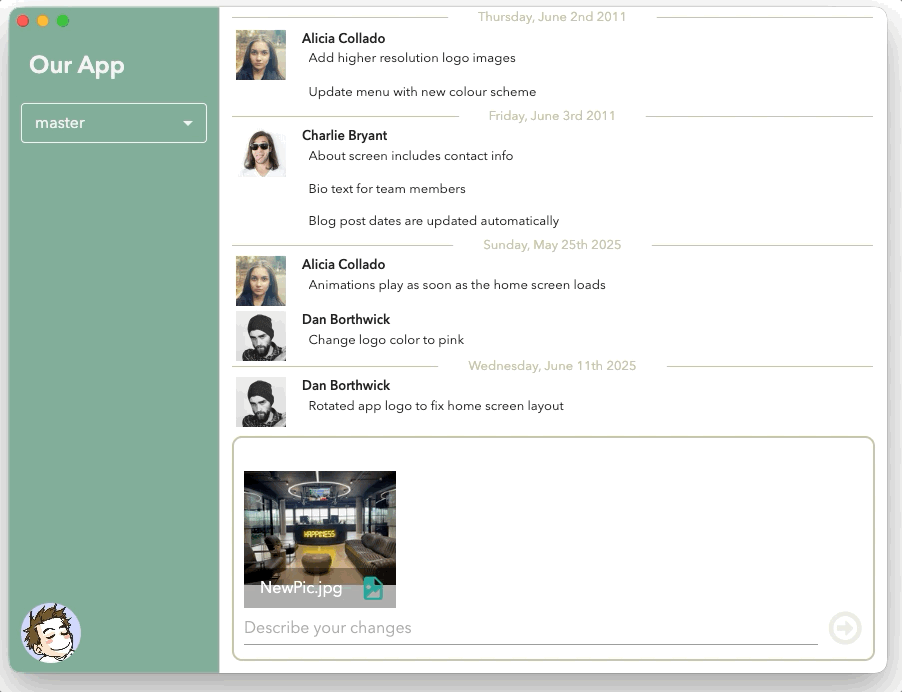Open the cartoon user profile avatar
Image resolution: width=902 pixels, height=692 pixels.
click(x=51, y=633)
